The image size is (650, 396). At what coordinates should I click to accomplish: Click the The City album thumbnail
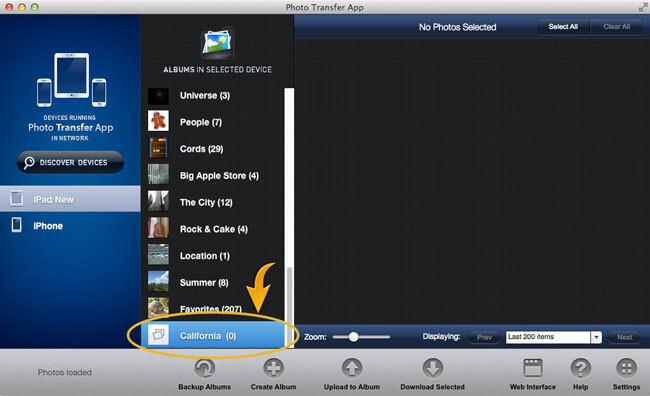pyautogui.click(x=158, y=201)
